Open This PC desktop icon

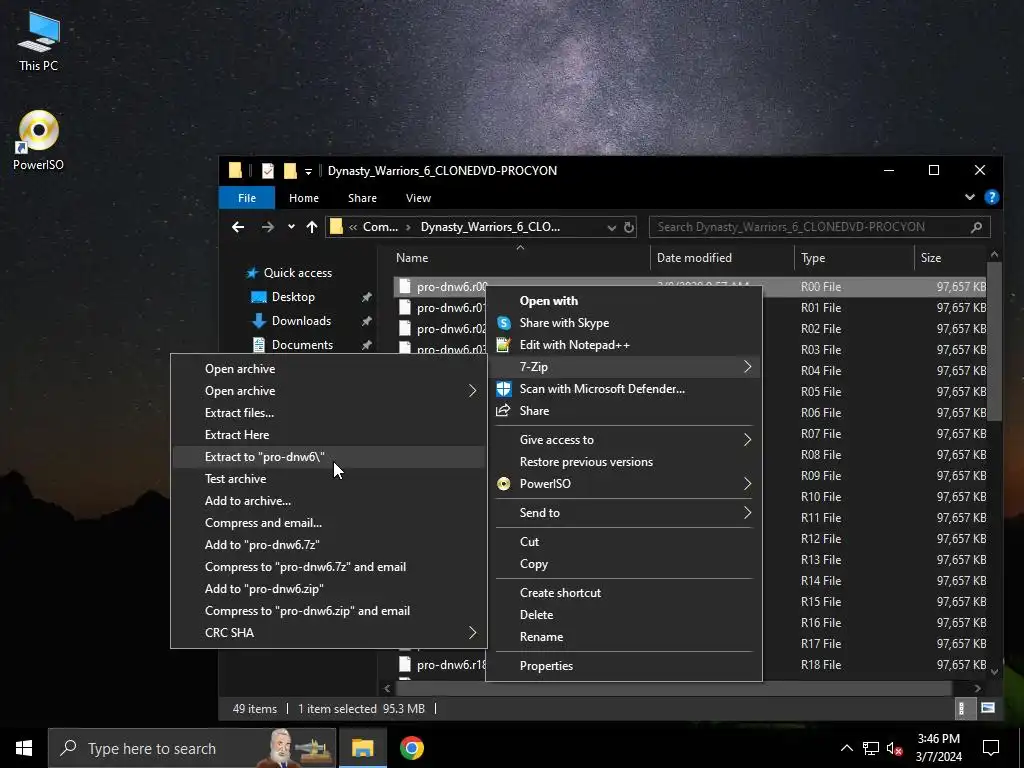click(39, 42)
